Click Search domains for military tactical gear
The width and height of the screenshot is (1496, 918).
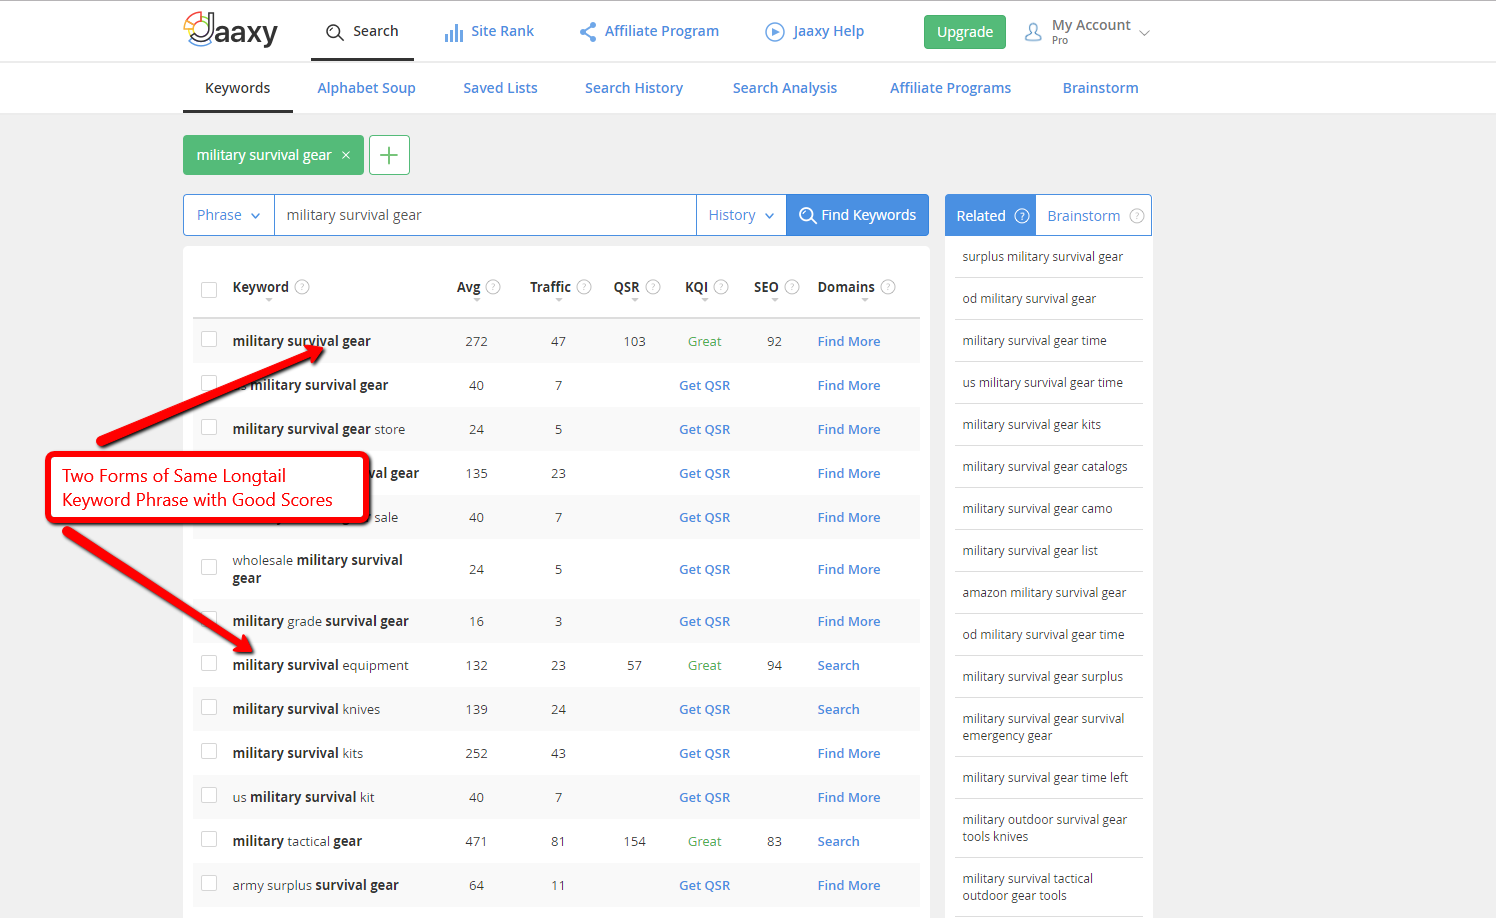[x=838, y=841]
